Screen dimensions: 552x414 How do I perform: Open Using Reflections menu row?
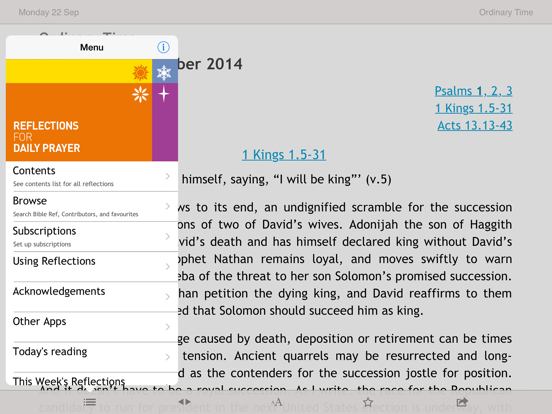point(92,267)
